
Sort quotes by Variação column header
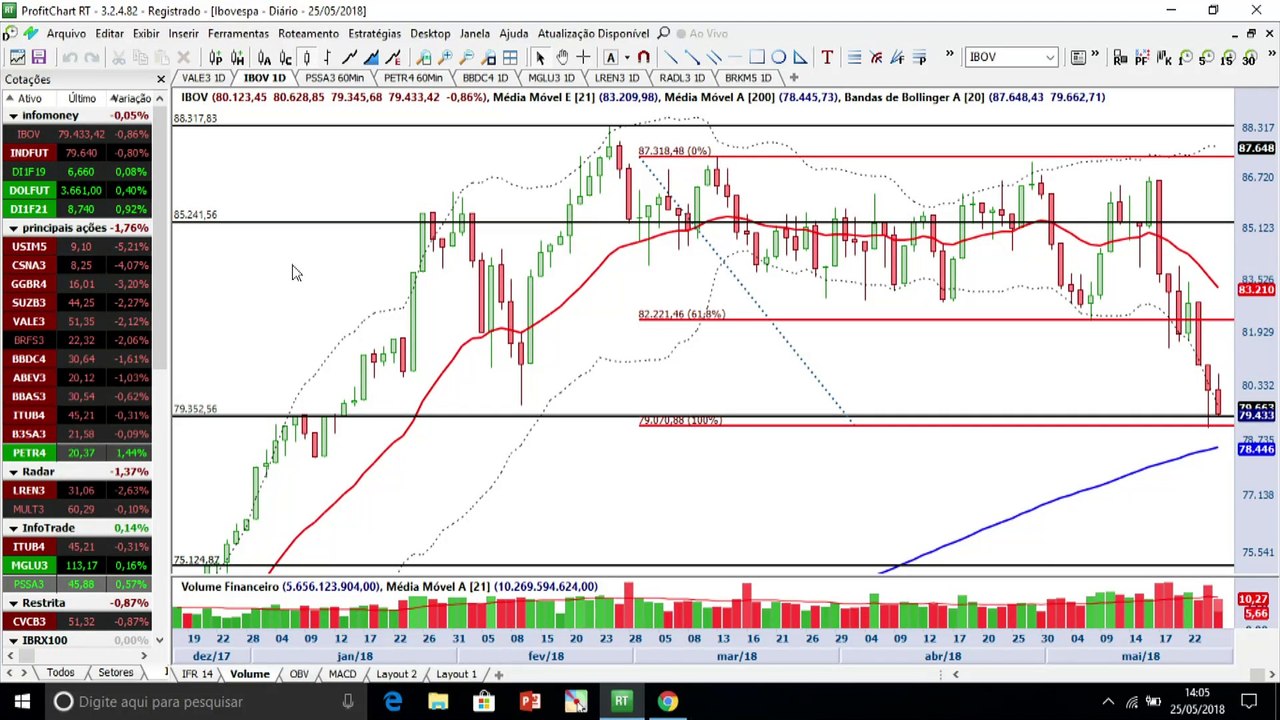tap(131, 98)
